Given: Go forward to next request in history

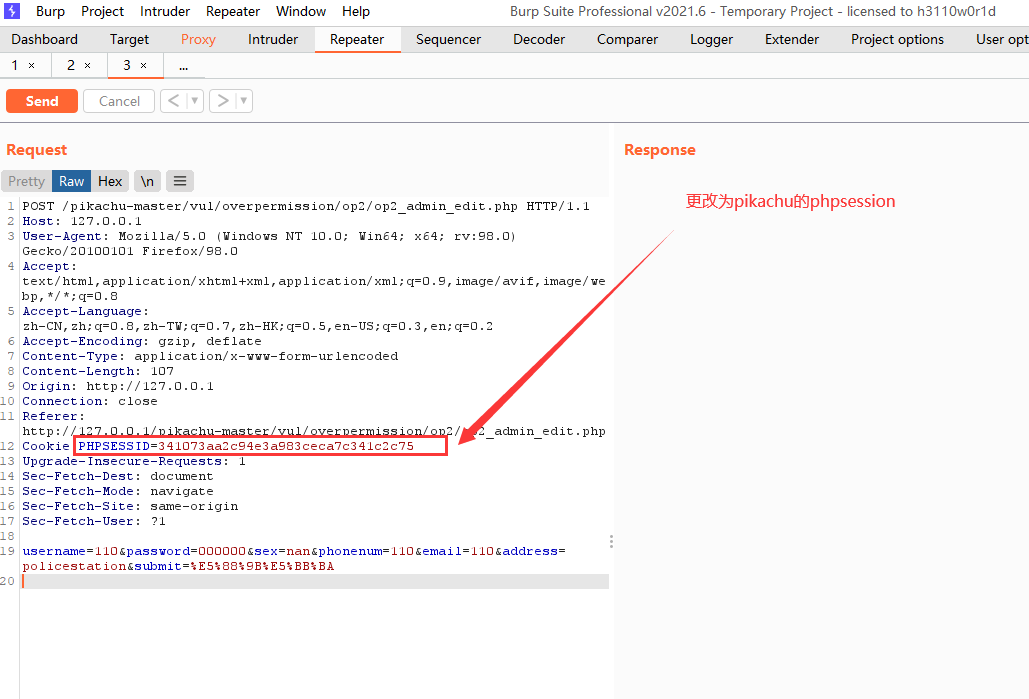Looking at the screenshot, I should point(223,101).
